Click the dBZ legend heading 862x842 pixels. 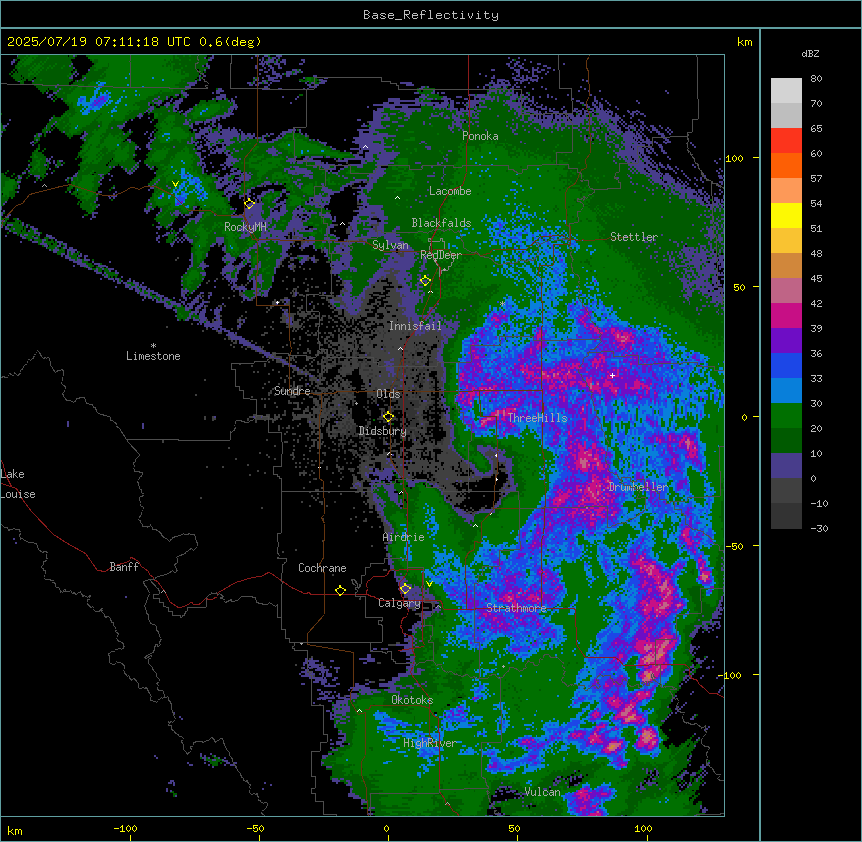(810, 54)
